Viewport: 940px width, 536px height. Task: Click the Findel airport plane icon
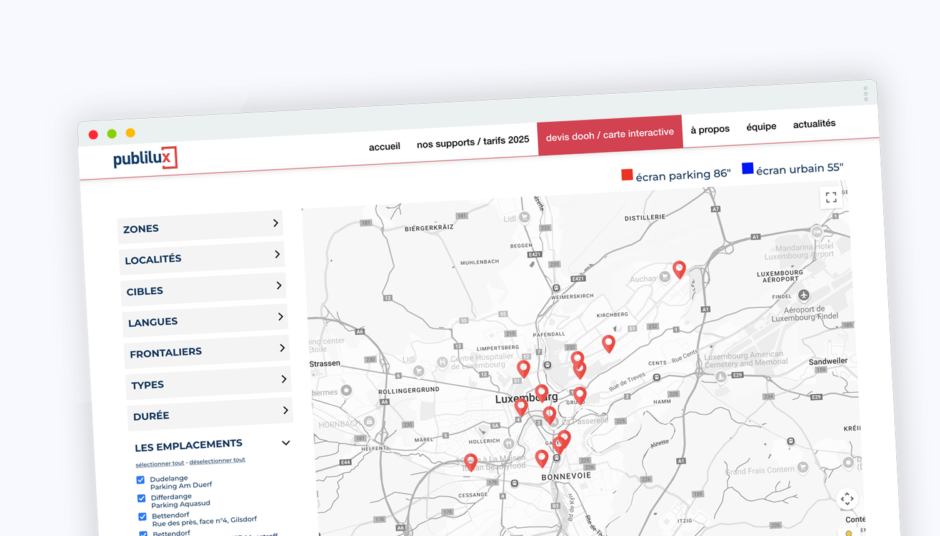click(804, 295)
